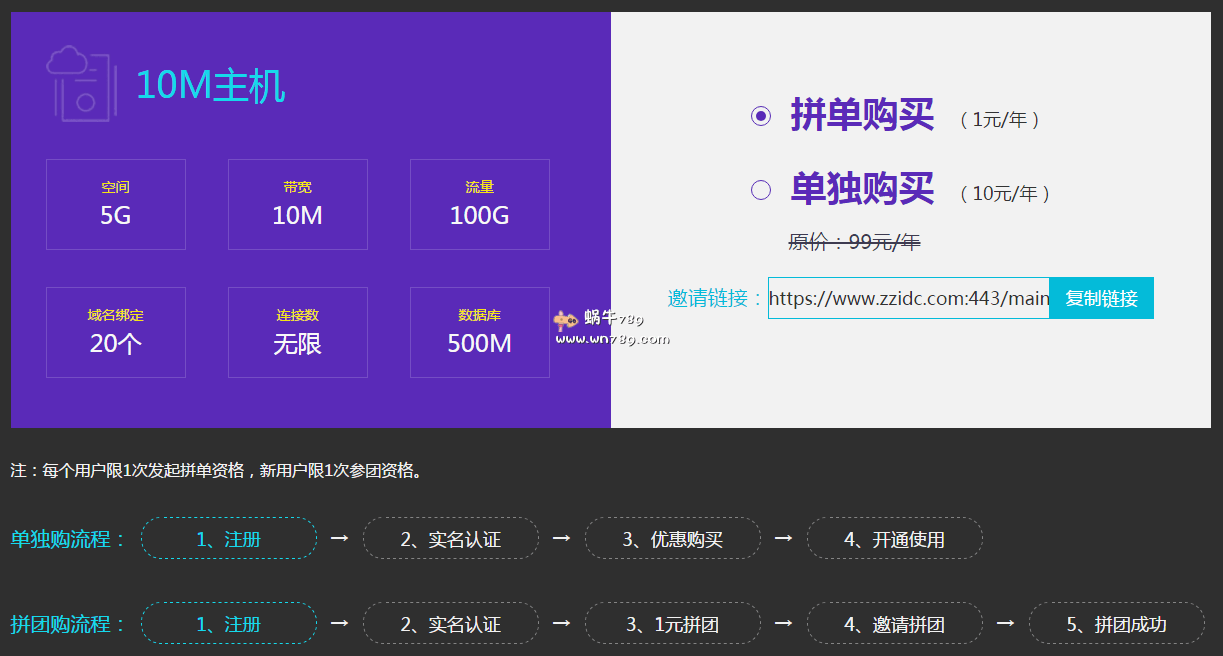Click the 10M主机 title heading

211,86
